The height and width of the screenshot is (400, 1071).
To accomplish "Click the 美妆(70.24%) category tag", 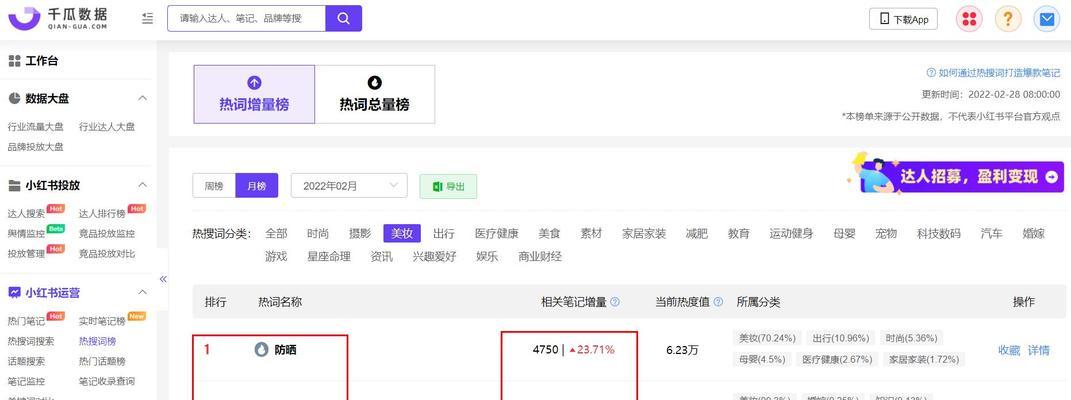I will [x=766, y=338].
